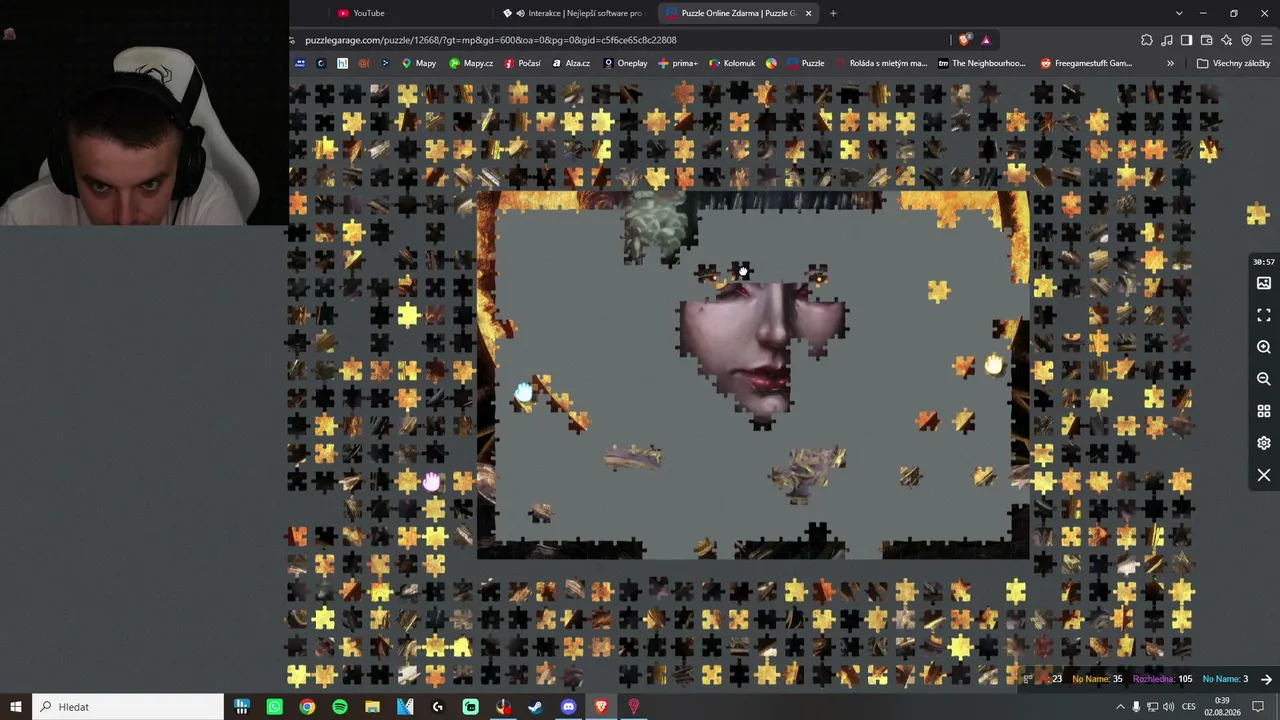Open the Brave VPN shield icon
Screen dimensions: 1280x720
click(x=1246, y=40)
